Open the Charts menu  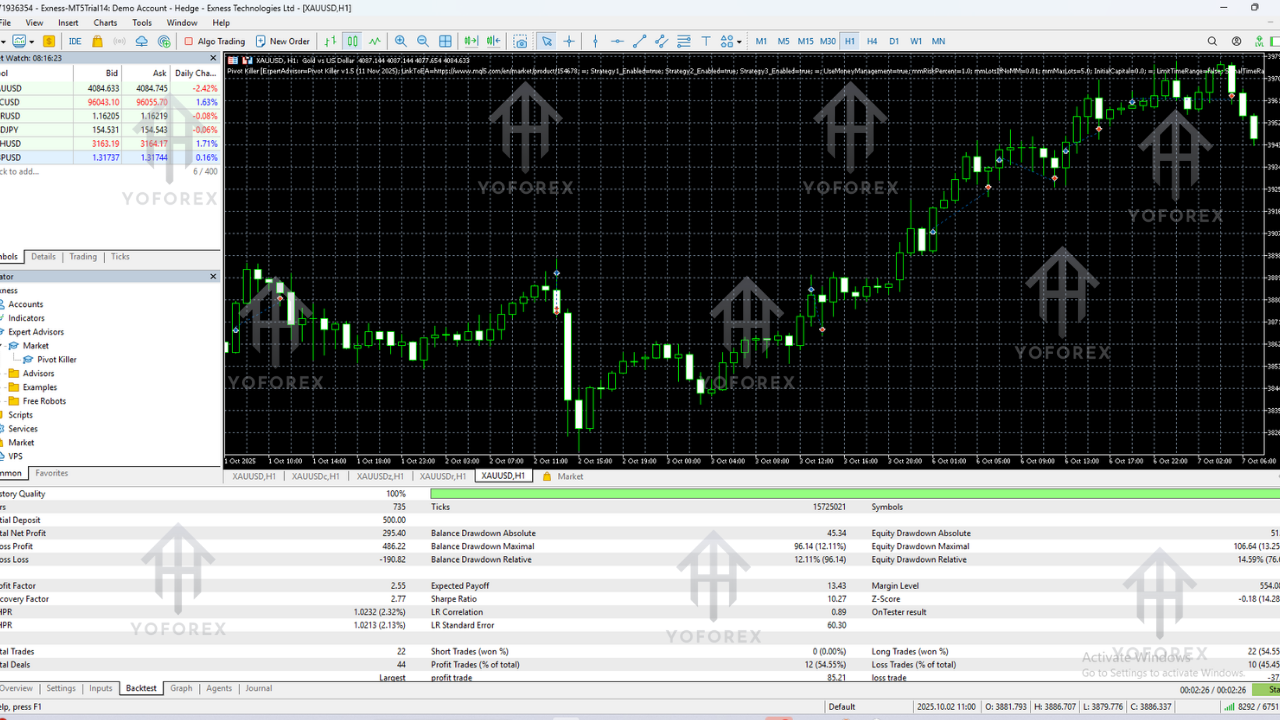(105, 22)
